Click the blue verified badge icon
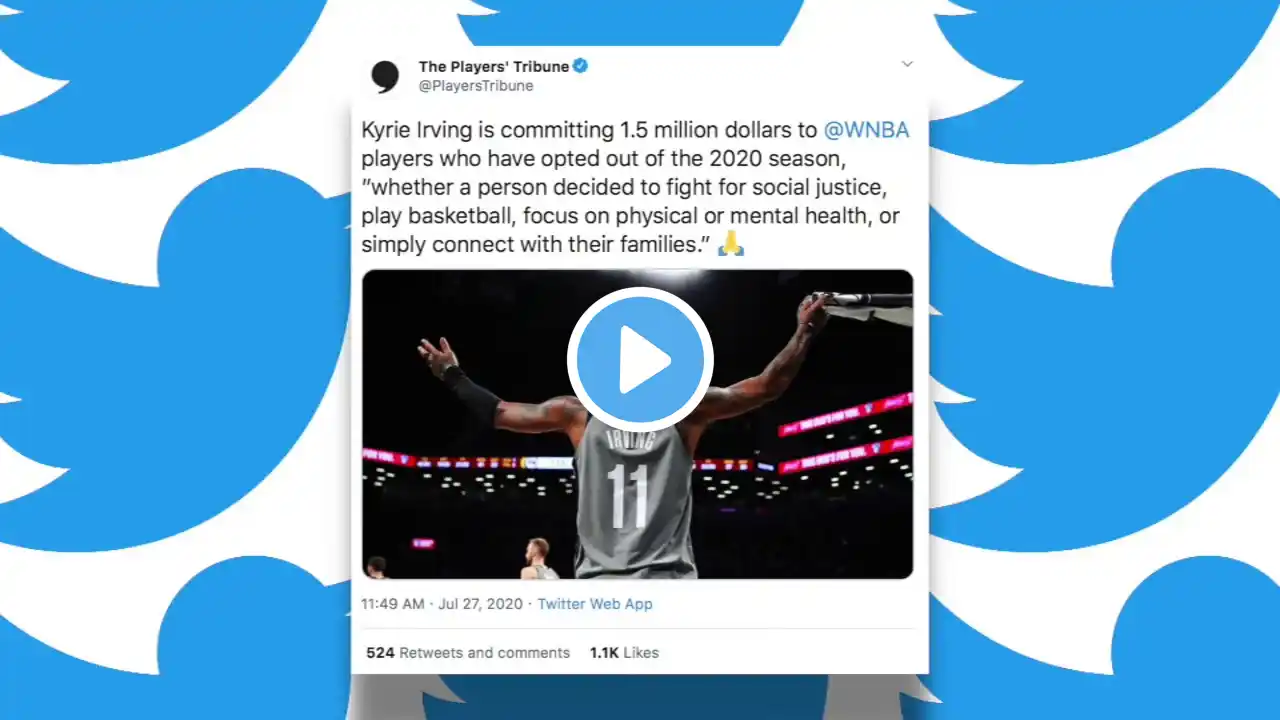 click(580, 66)
